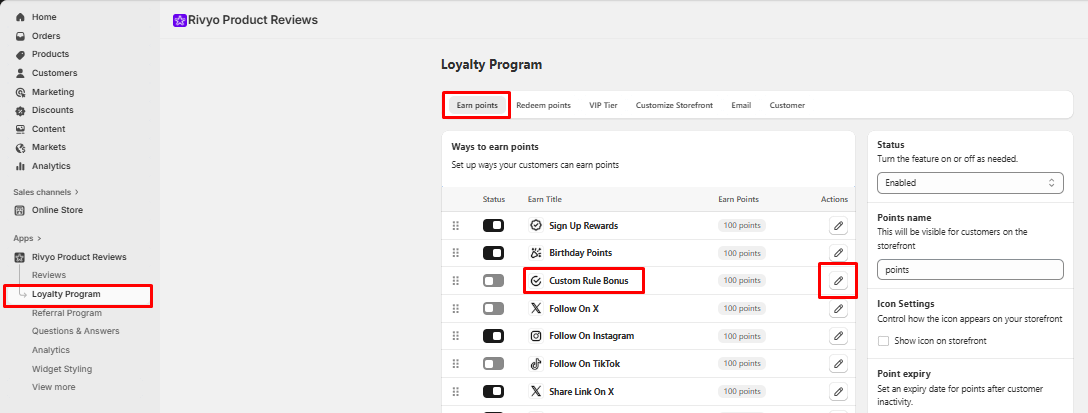Click 100 points badge for Sign Up Rewards
The image size is (1088, 413).
tap(742, 226)
